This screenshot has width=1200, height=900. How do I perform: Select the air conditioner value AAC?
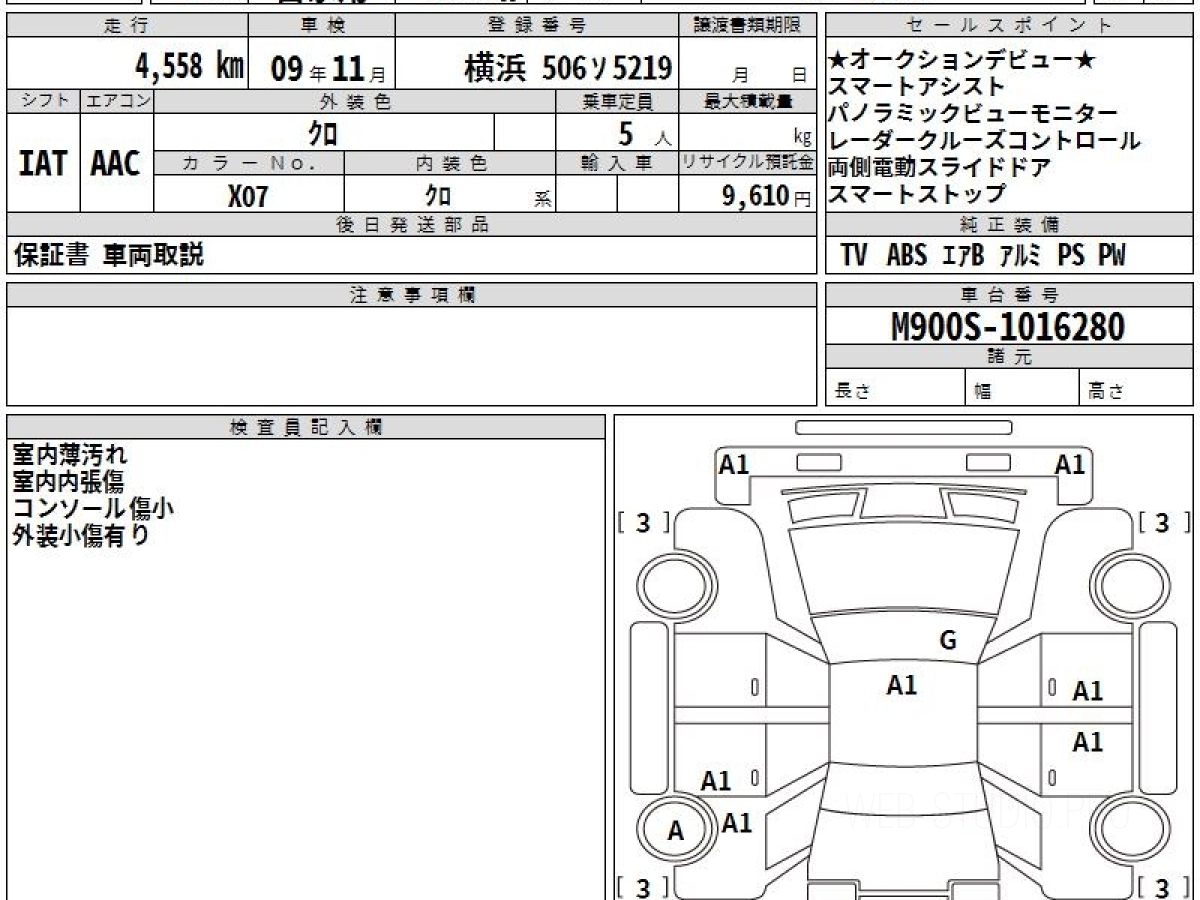(116, 163)
